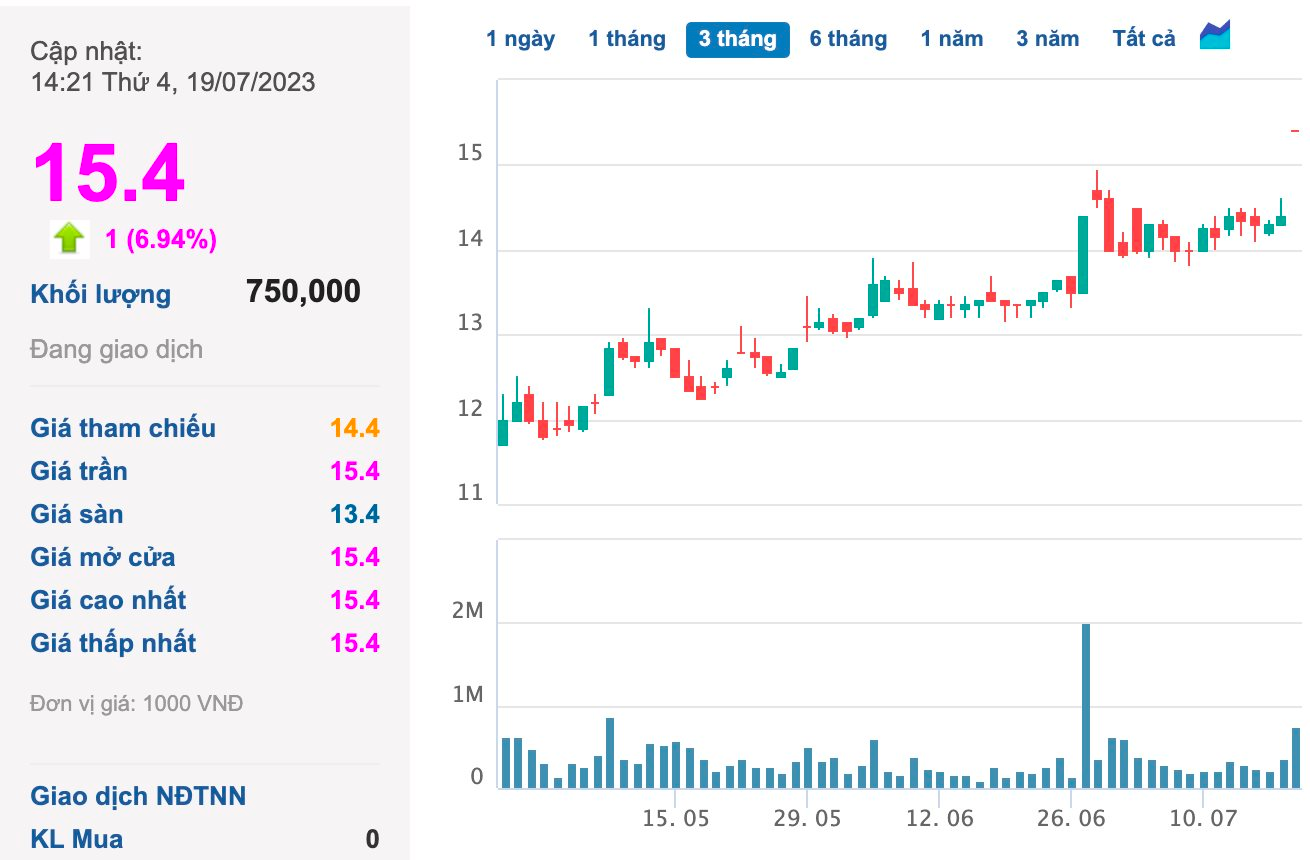Click the 'Giá sàn' label
Viewport: 1310px width, 860px height.
pos(77,514)
